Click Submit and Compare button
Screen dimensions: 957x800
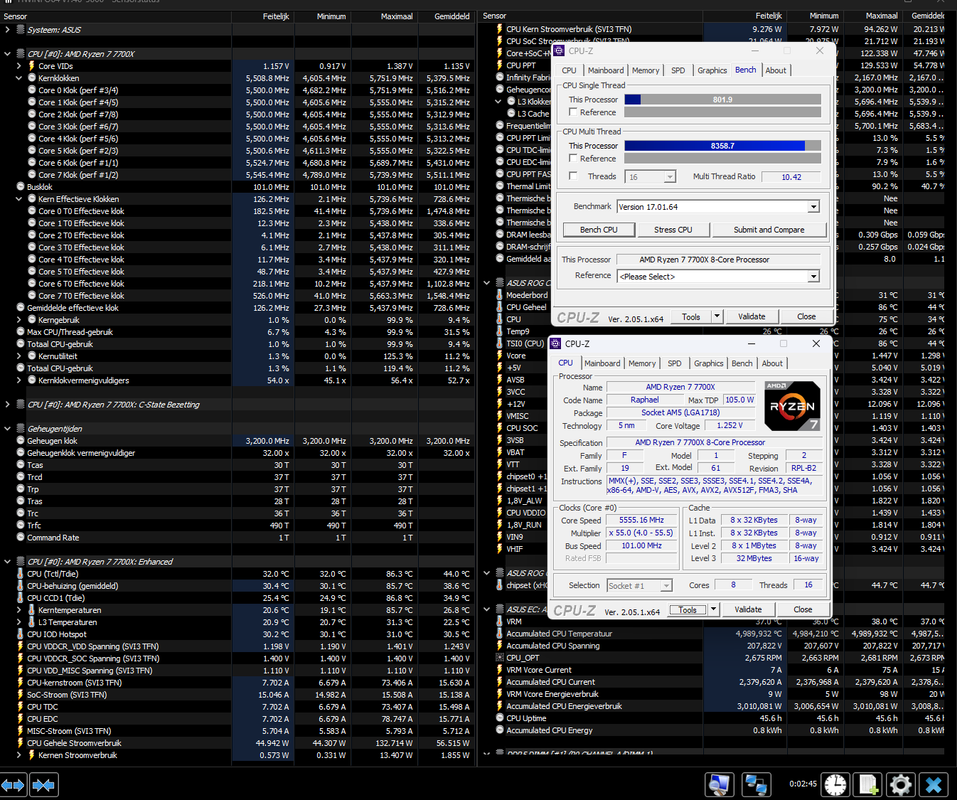pyautogui.click(x=768, y=230)
